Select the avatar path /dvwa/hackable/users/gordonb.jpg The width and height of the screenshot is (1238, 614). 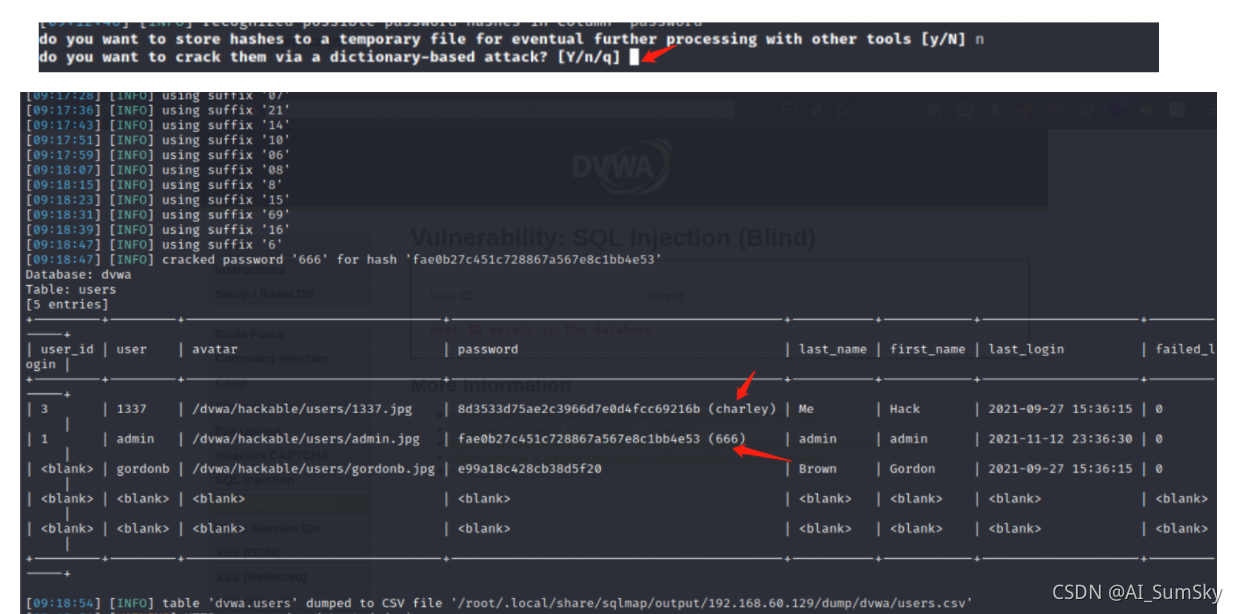(x=314, y=469)
